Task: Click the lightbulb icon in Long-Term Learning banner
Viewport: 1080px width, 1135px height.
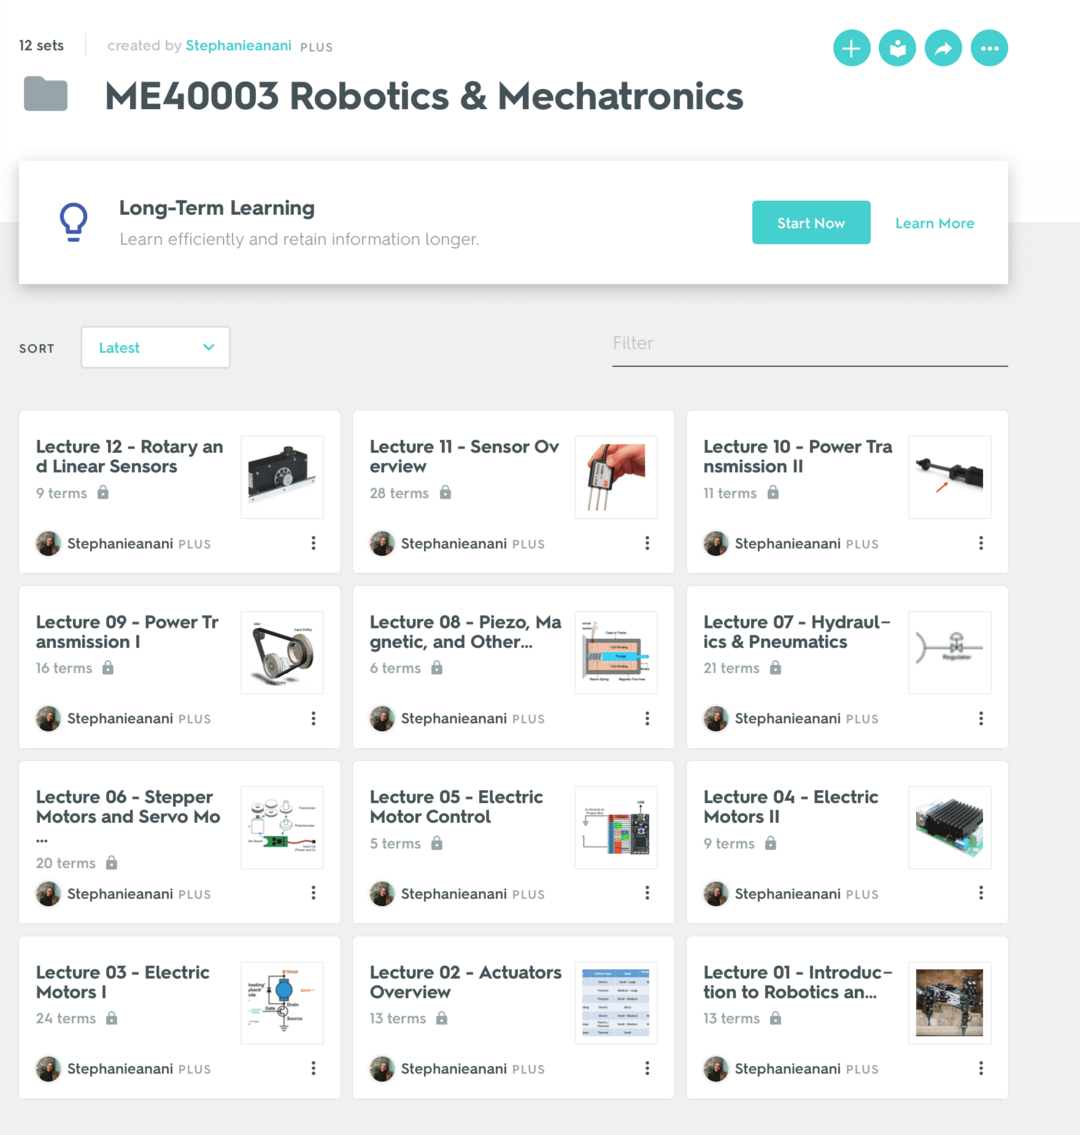Action: tap(73, 222)
